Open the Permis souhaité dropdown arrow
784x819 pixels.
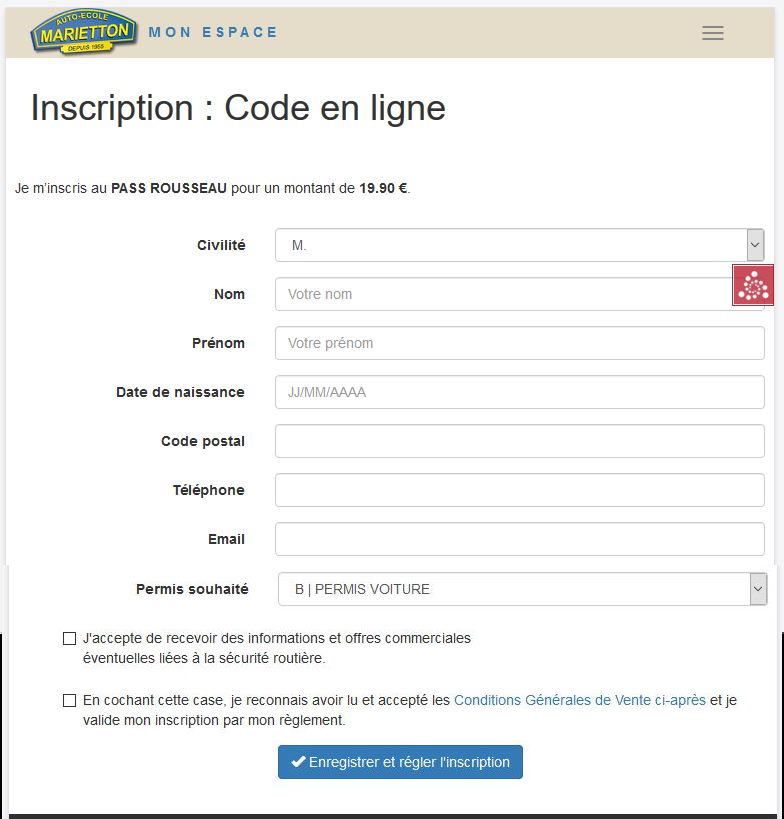pos(758,589)
